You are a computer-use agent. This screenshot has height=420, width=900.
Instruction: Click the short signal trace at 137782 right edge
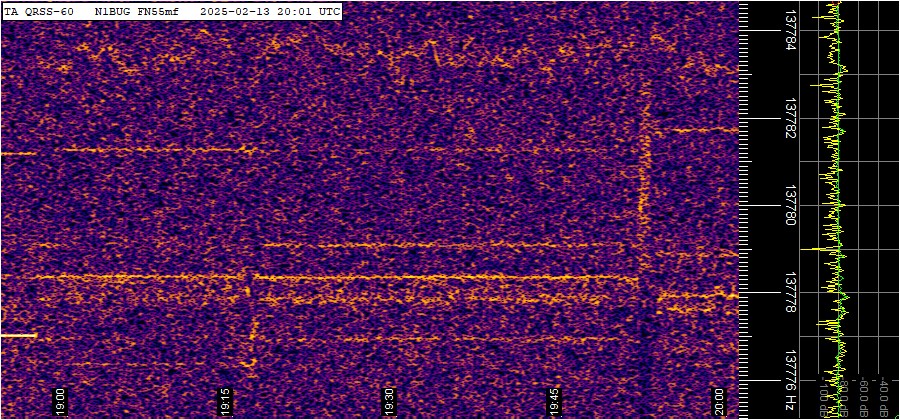(705, 130)
